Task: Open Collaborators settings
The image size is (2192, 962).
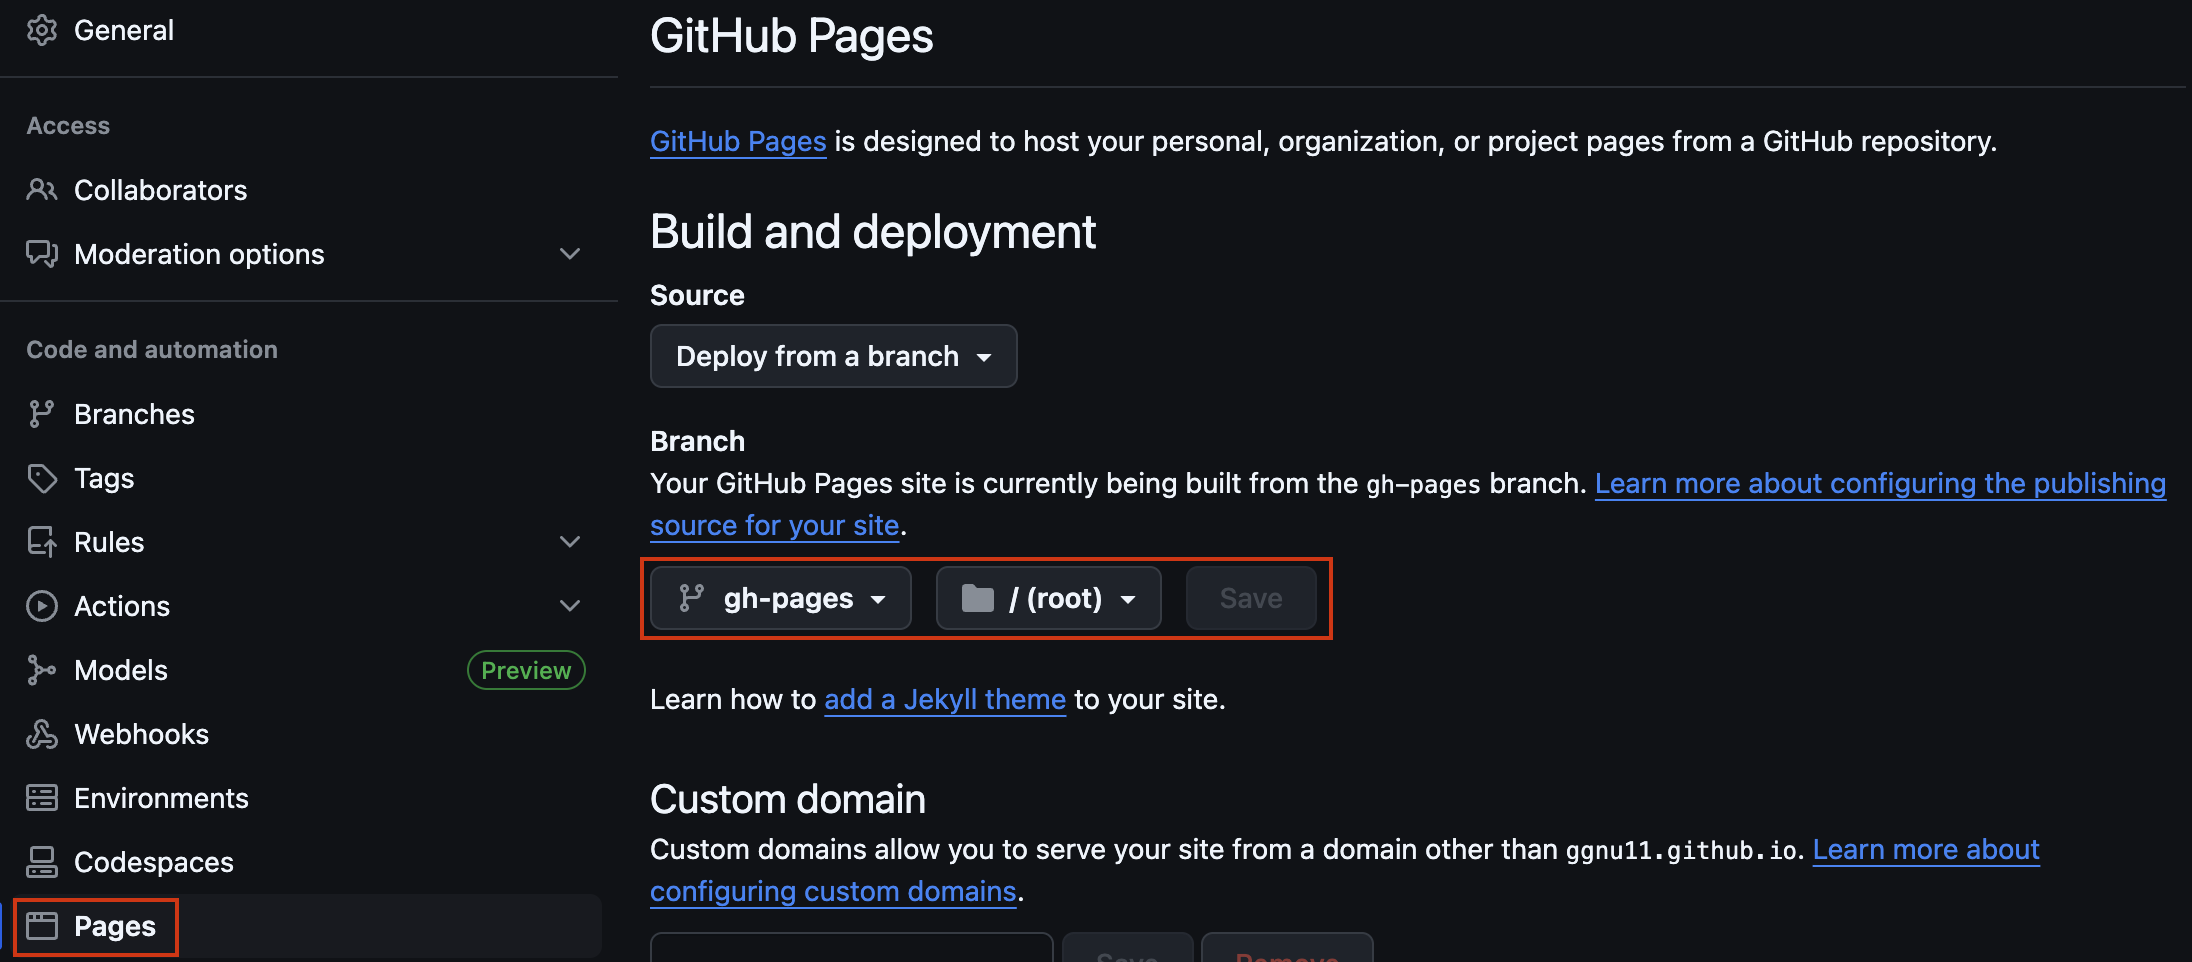Action: point(160,190)
